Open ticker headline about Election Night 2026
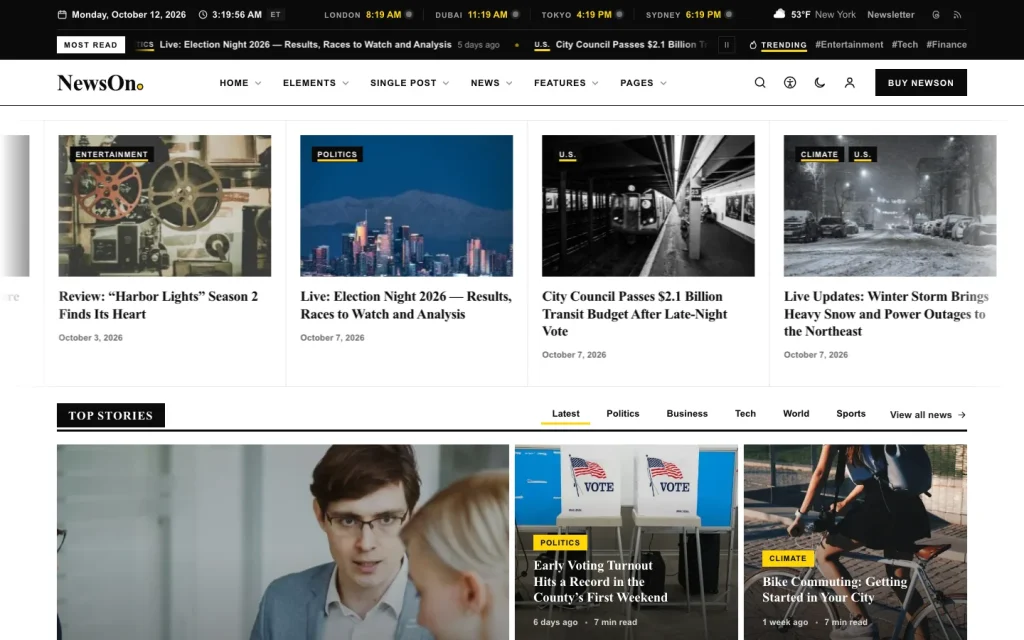The height and width of the screenshot is (640, 1024). pos(306,44)
